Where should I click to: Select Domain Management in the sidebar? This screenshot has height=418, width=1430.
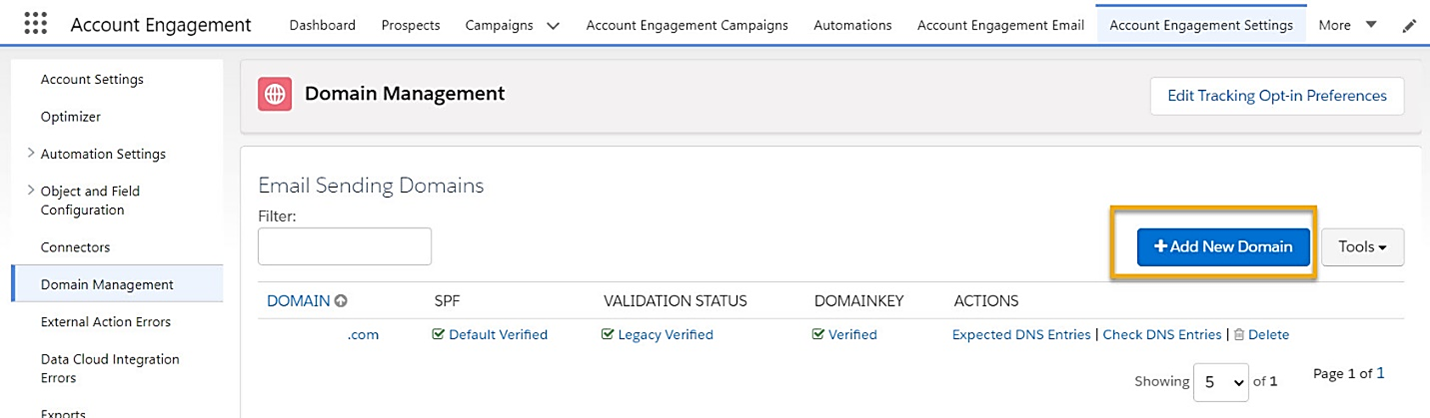point(117,284)
